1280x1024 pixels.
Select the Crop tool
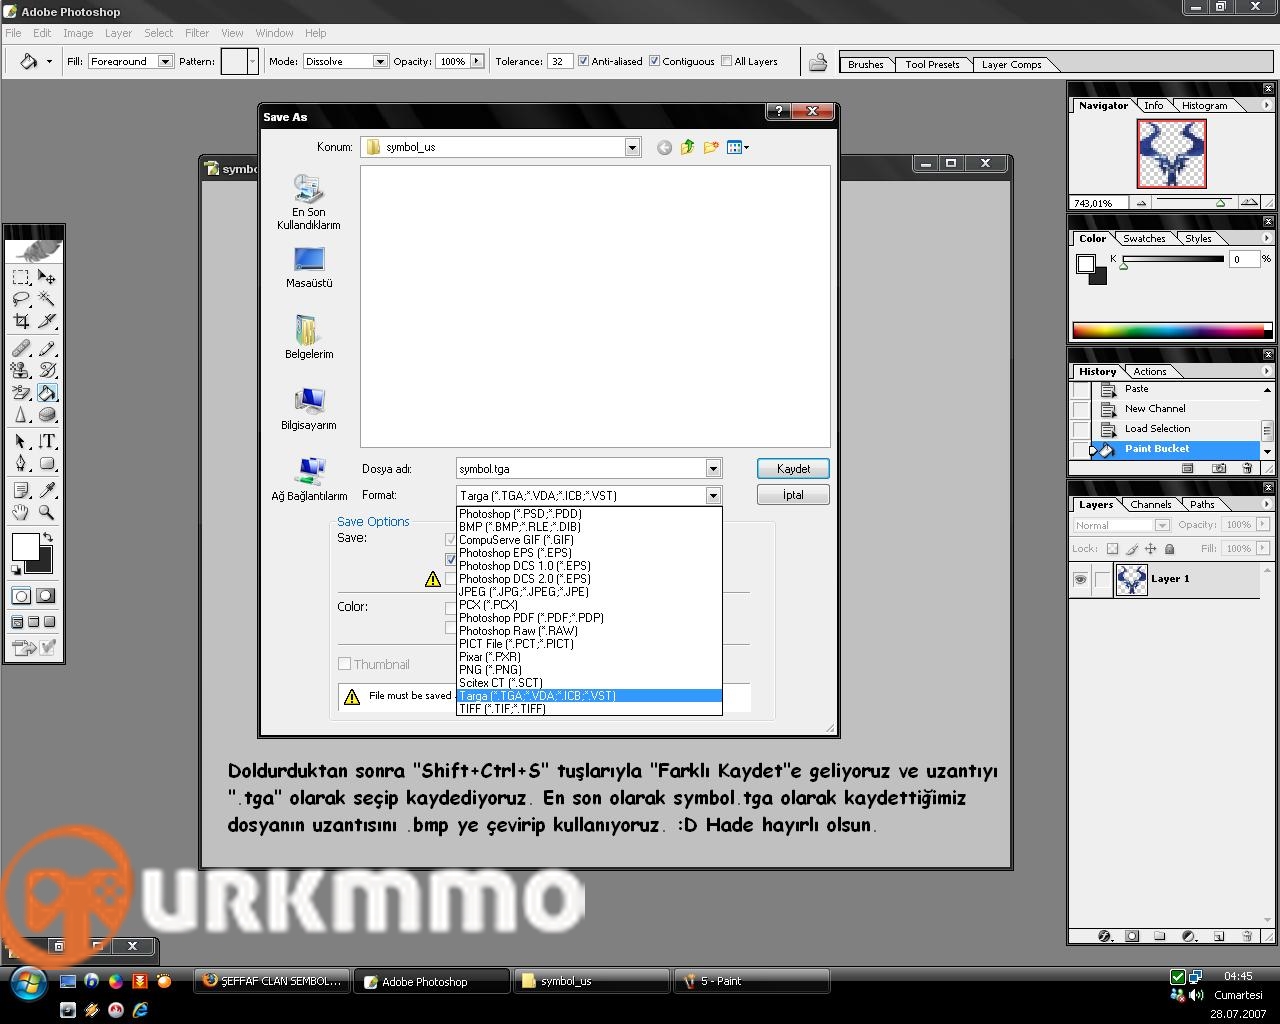point(21,321)
